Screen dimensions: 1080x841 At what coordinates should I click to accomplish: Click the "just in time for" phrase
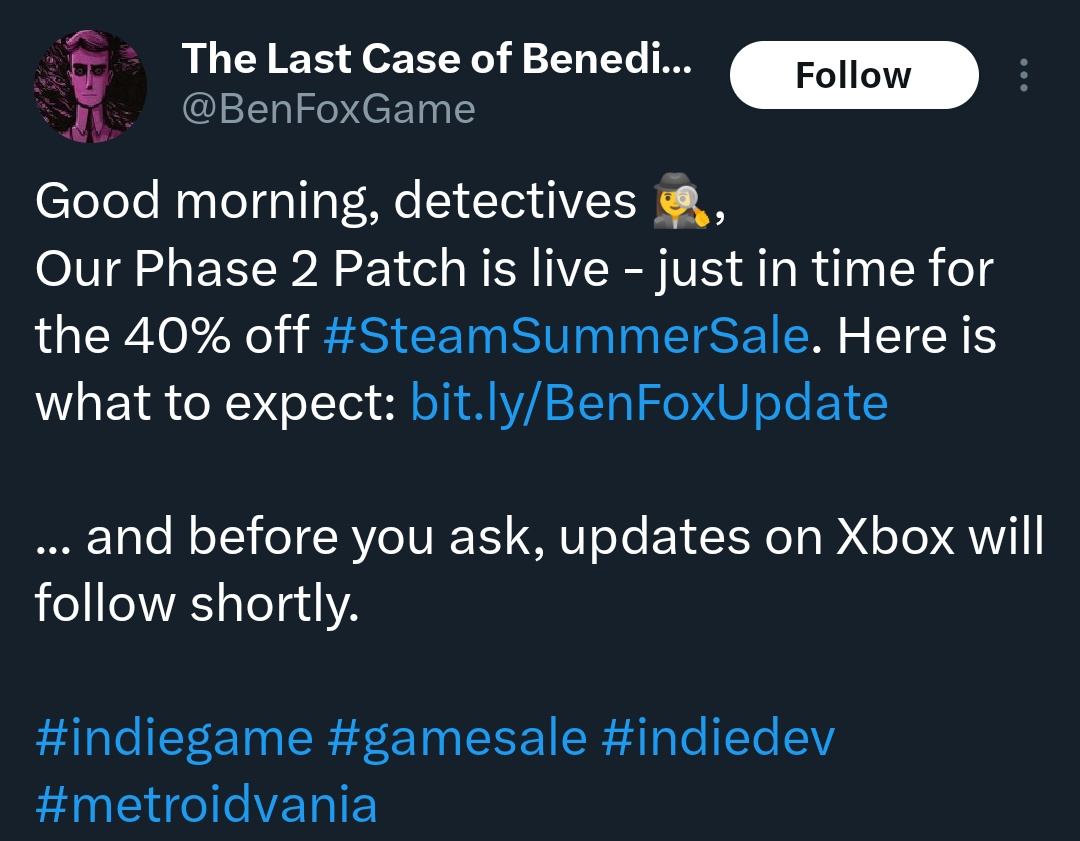click(824, 270)
